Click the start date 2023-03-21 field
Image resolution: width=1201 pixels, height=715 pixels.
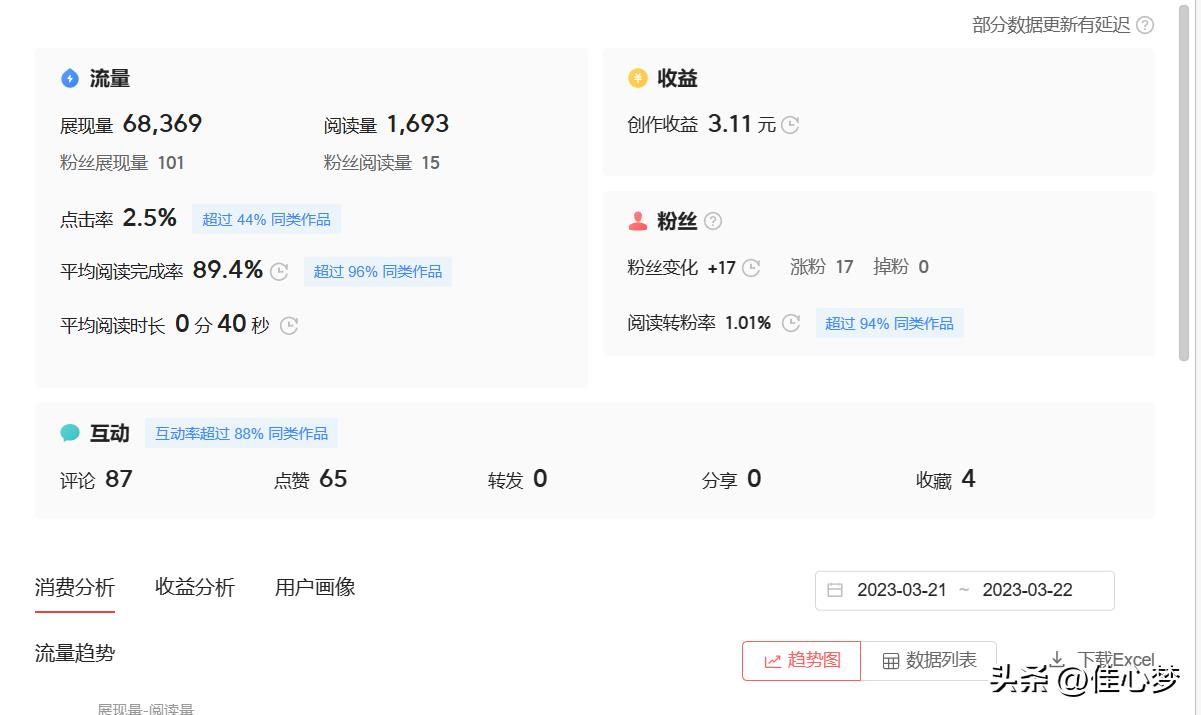[901, 590]
